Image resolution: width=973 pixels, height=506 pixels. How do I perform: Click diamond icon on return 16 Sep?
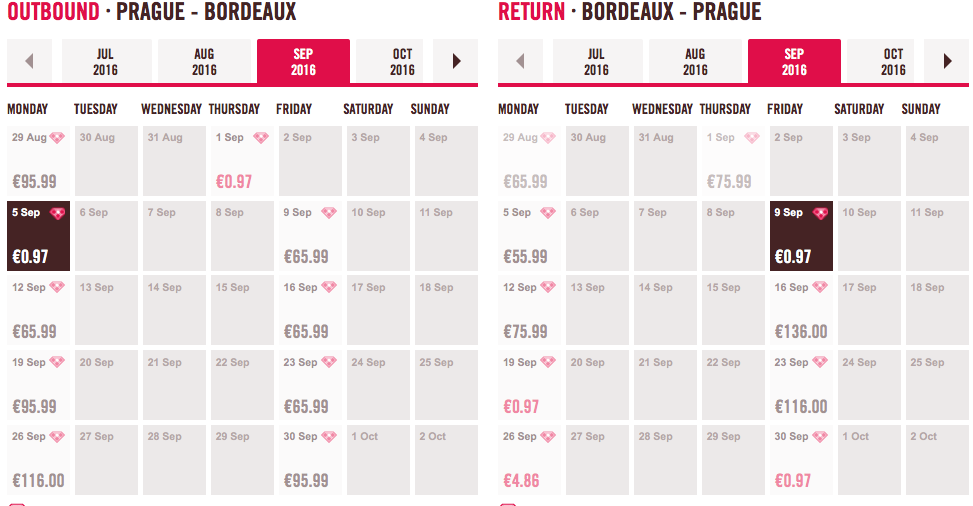point(820,287)
